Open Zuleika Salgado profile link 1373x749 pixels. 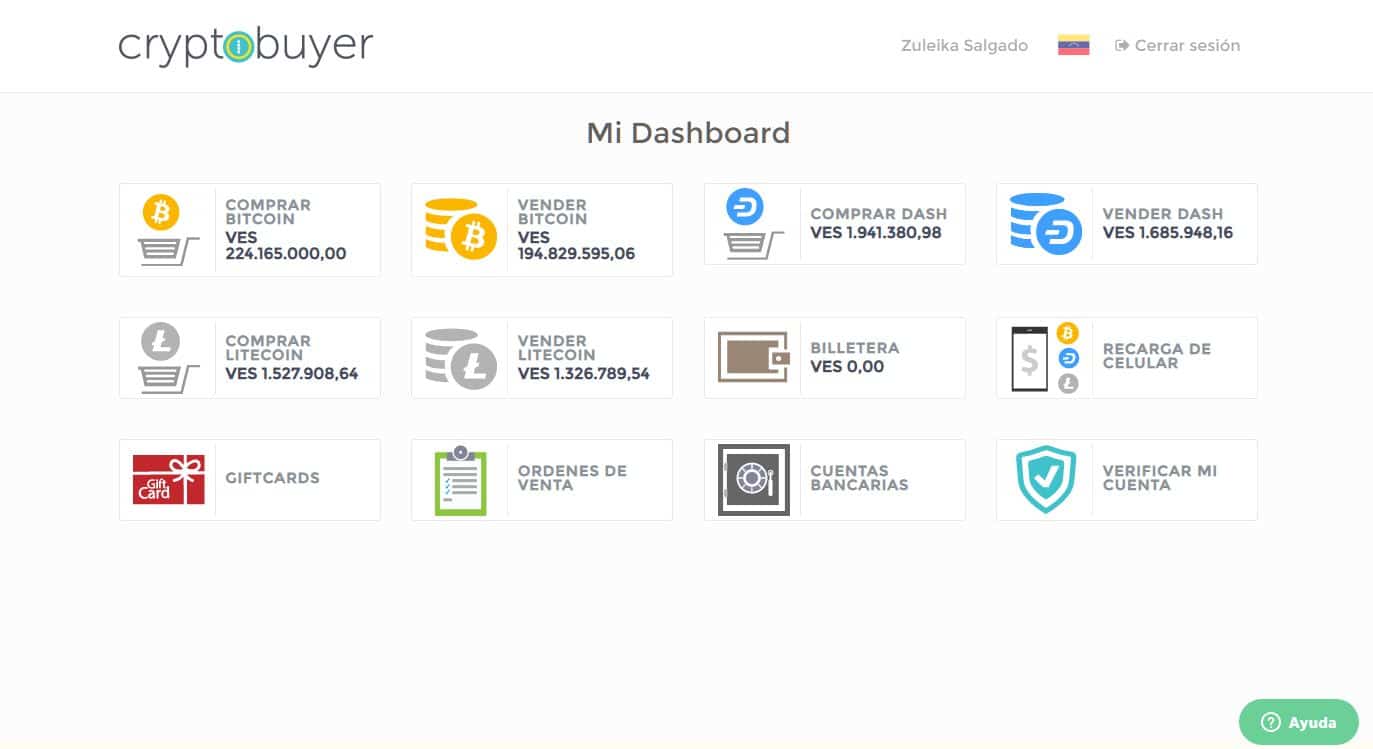[x=964, y=45]
